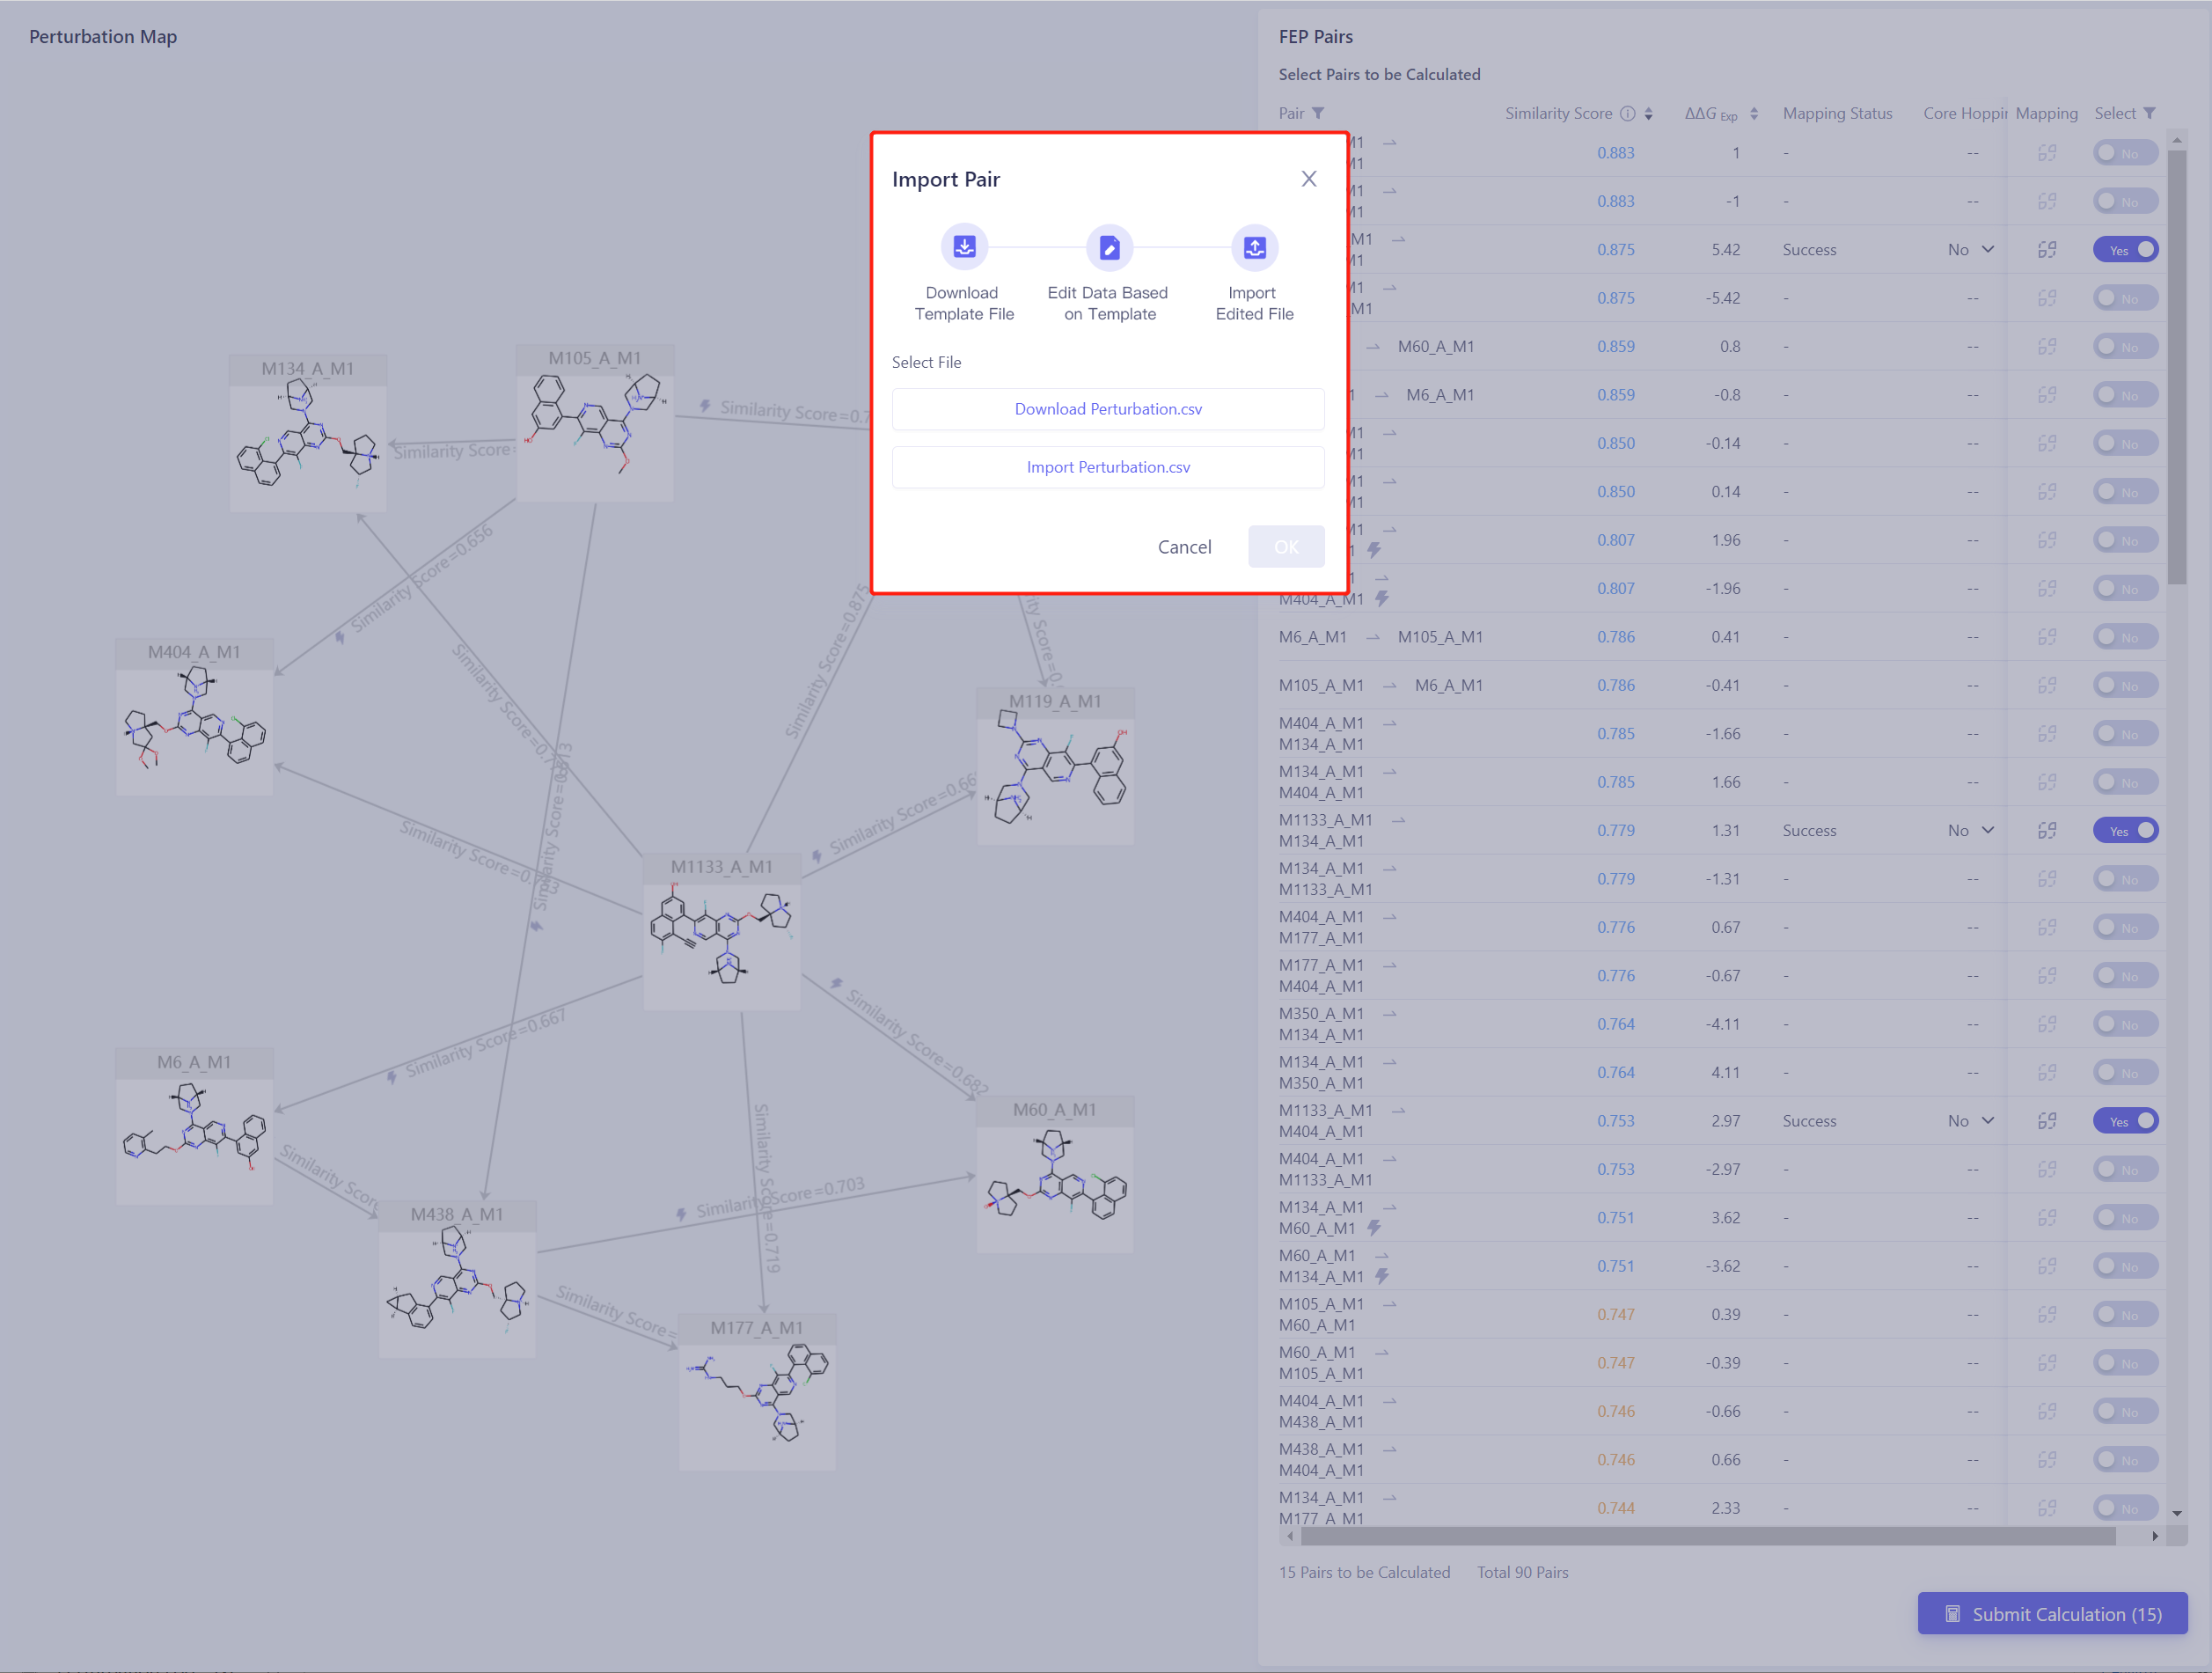This screenshot has height=1673, width=2212.
Task: Open the Select column filter icon
Action: [2149, 113]
